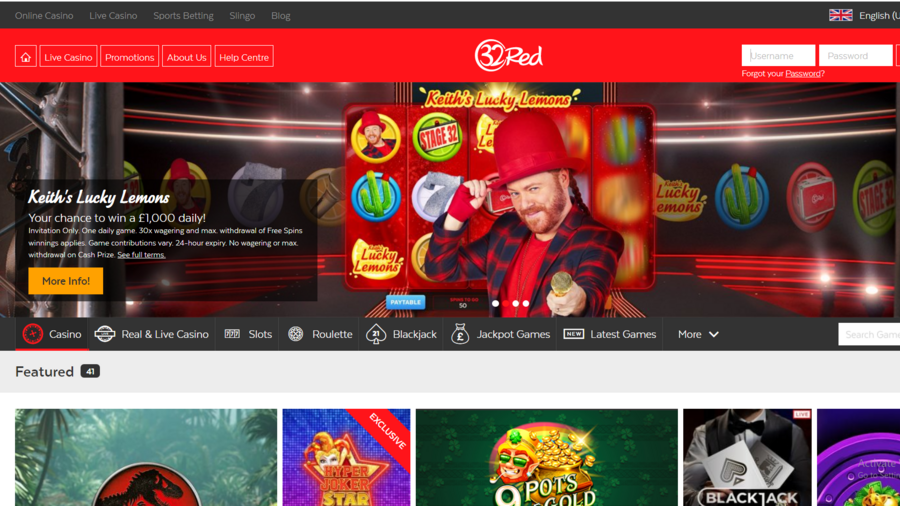Open the Sports Betting top menu
Image resolution: width=900 pixels, height=506 pixels.
pos(183,15)
